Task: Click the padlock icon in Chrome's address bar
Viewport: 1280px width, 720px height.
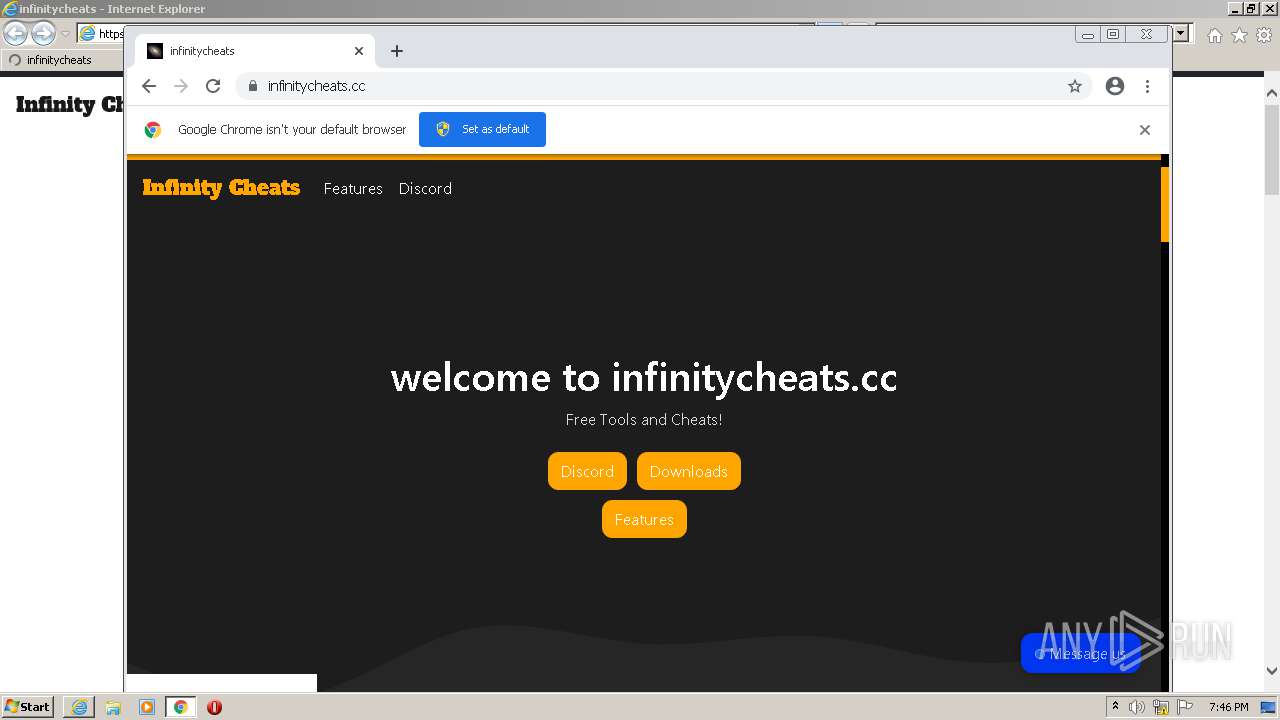Action: pos(252,86)
